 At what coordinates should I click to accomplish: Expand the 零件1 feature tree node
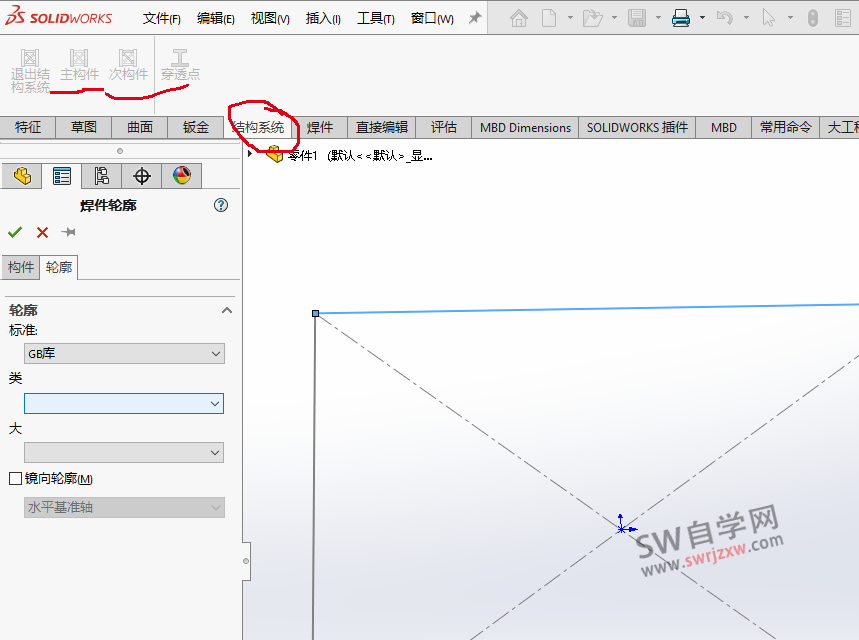pyautogui.click(x=249, y=155)
